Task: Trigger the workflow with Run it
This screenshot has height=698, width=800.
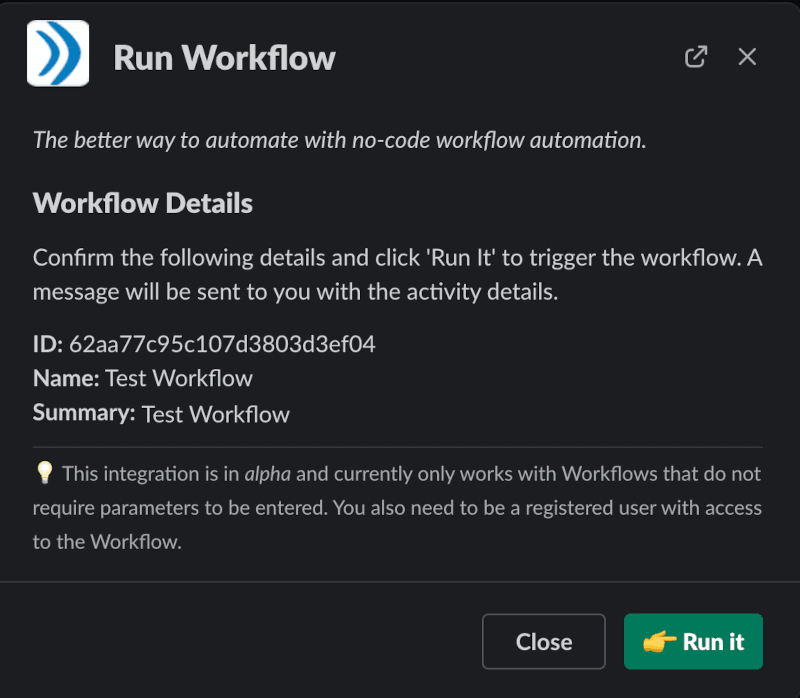Action: (693, 641)
